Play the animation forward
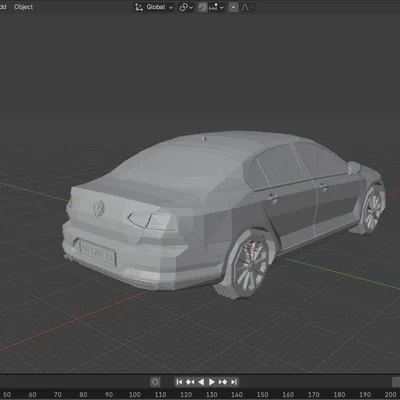 [212, 382]
